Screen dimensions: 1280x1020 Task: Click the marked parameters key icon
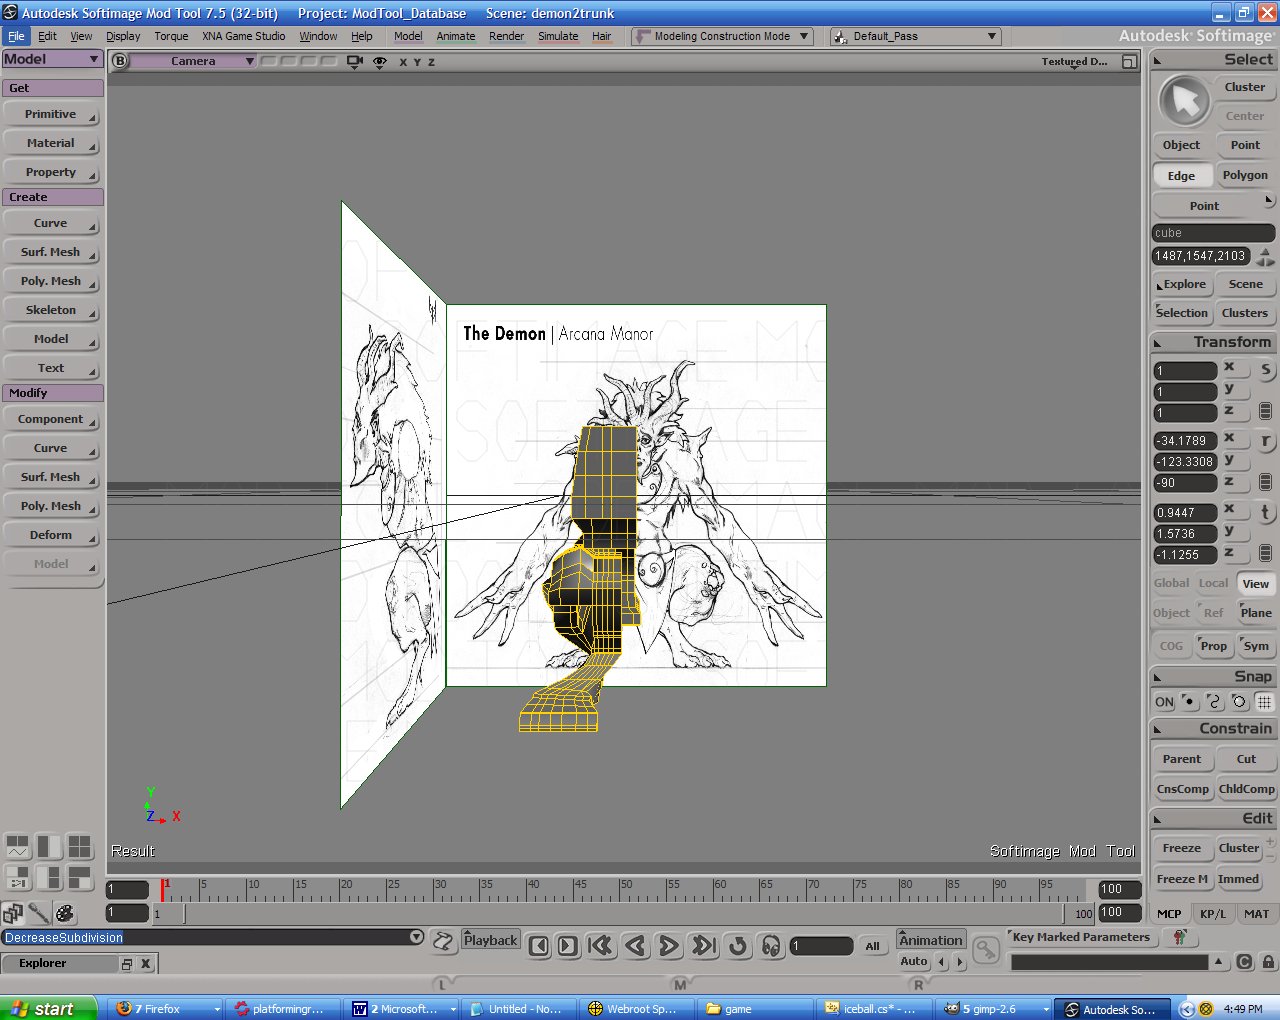(1180, 937)
